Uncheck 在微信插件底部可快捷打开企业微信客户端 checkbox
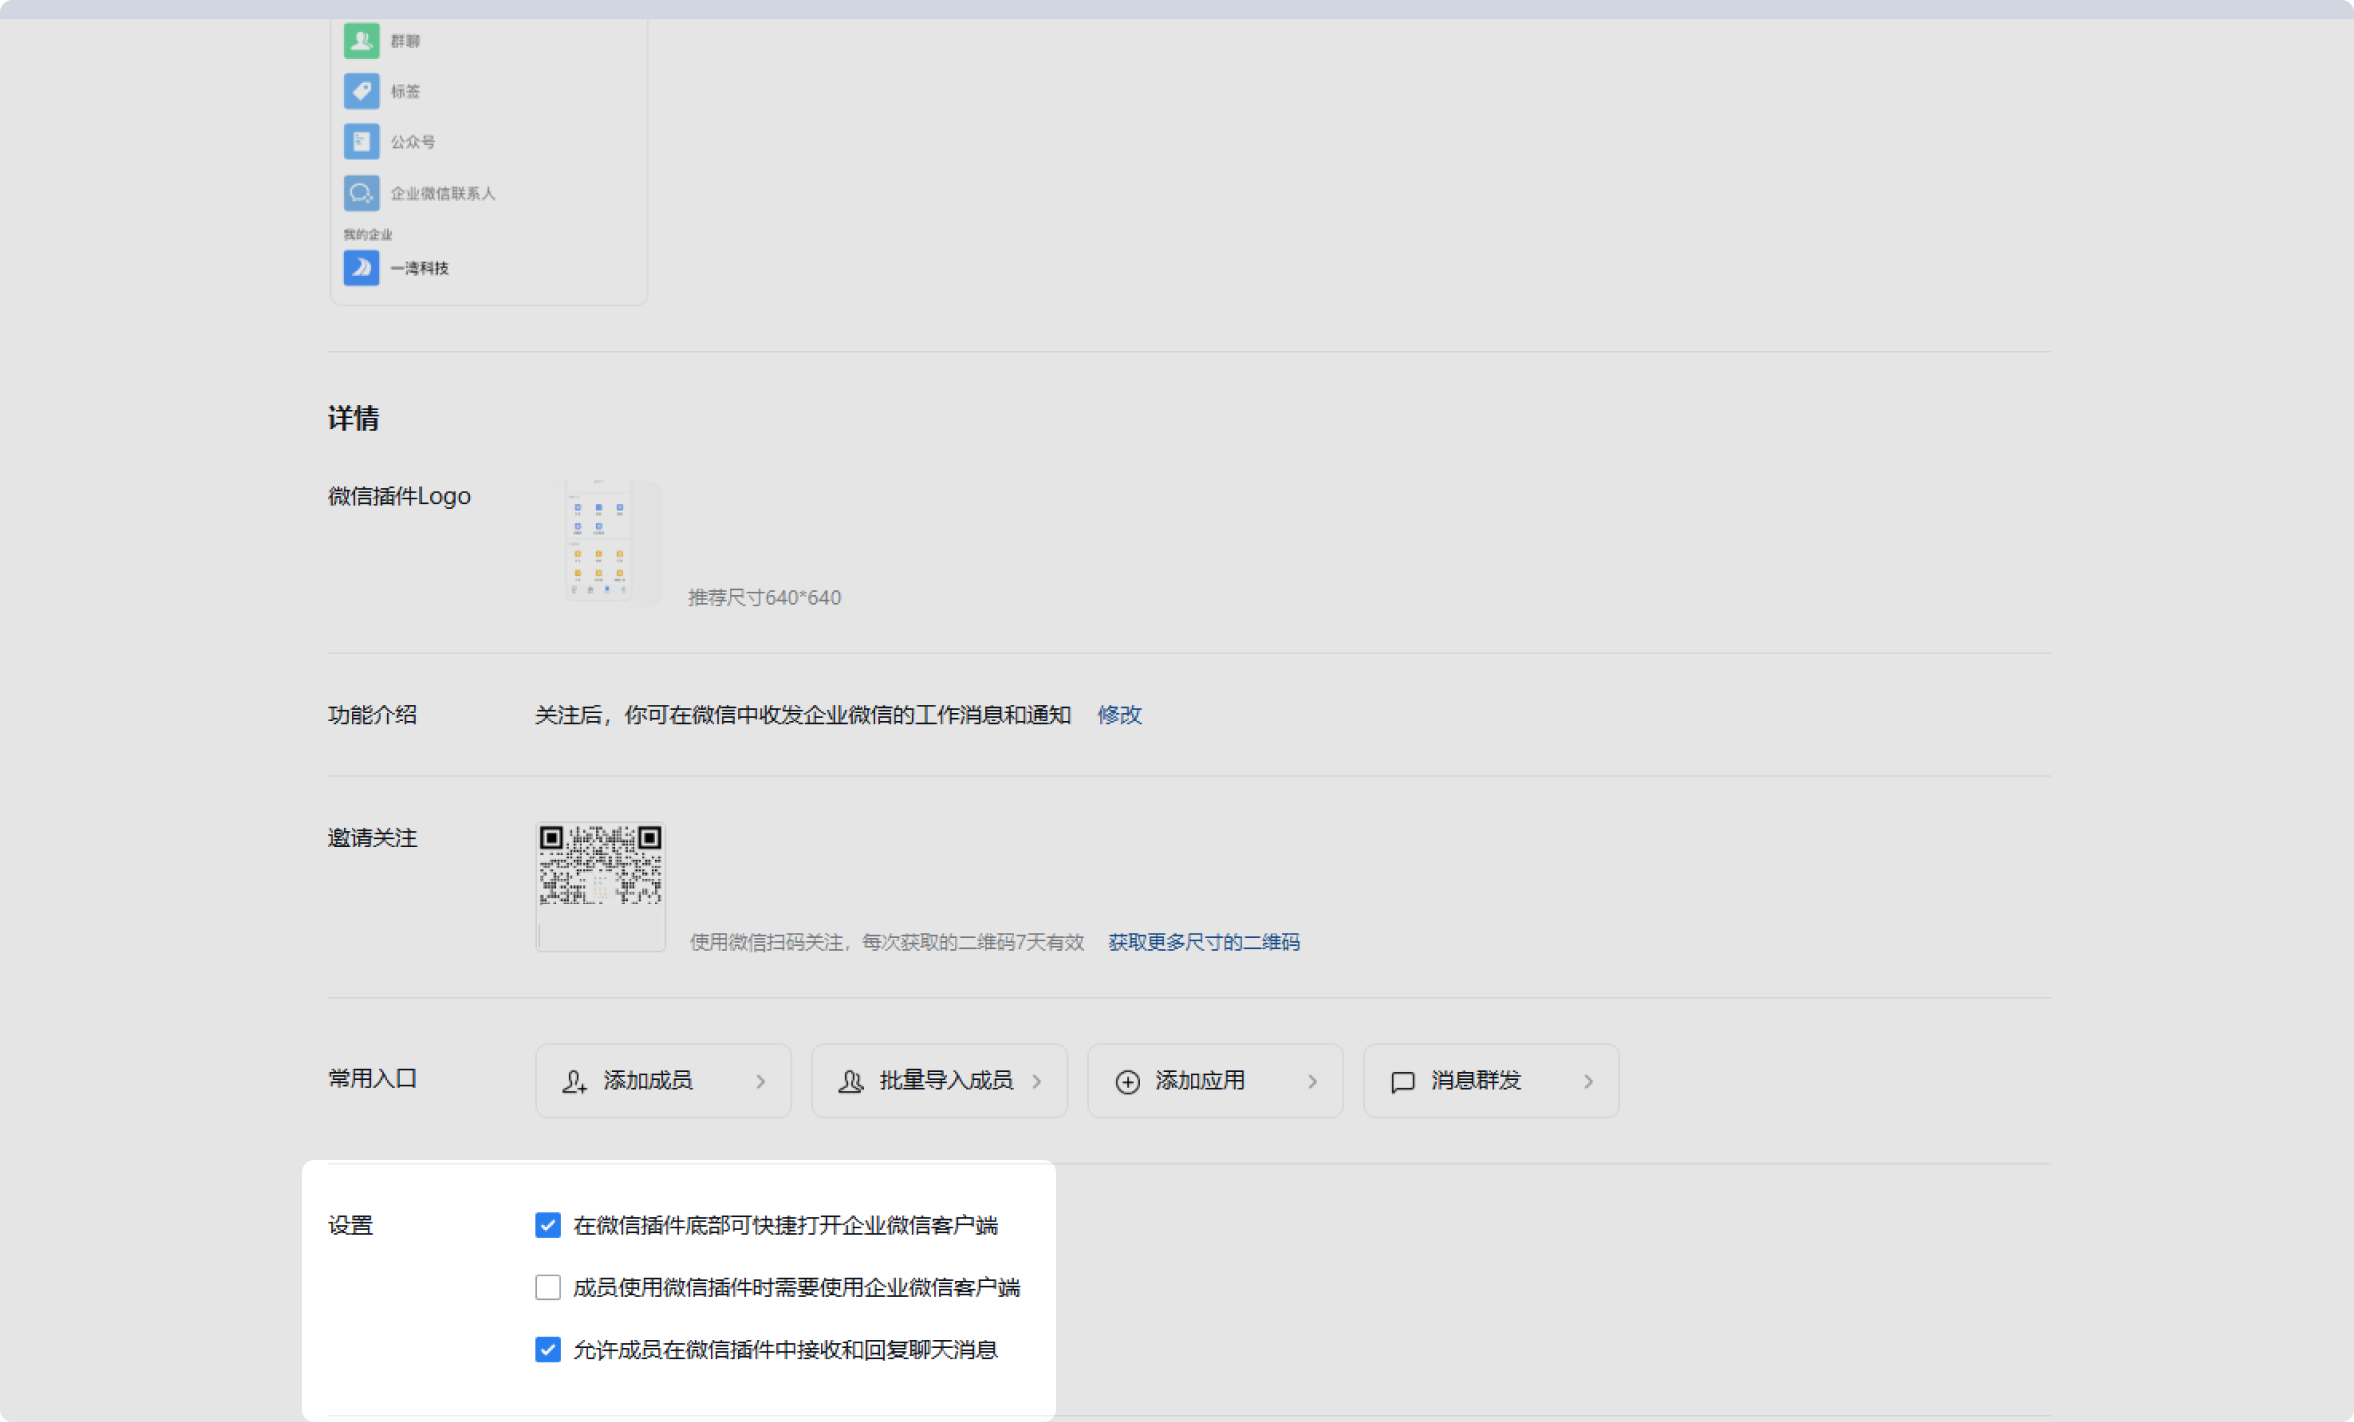The width and height of the screenshot is (2354, 1422). [x=548, y=1225]
